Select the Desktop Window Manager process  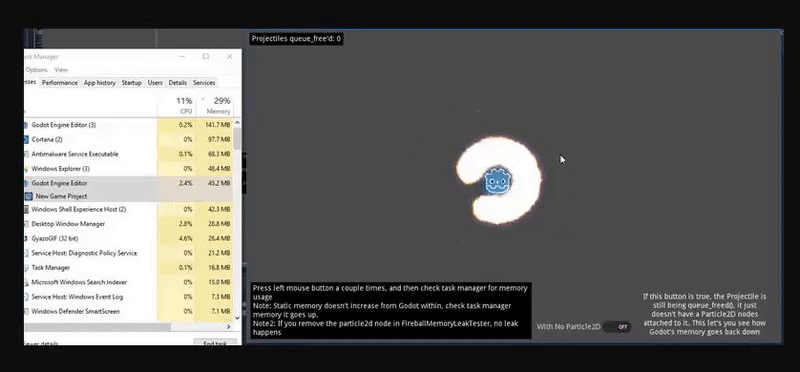pyautogui.click(x=129, y=224)
